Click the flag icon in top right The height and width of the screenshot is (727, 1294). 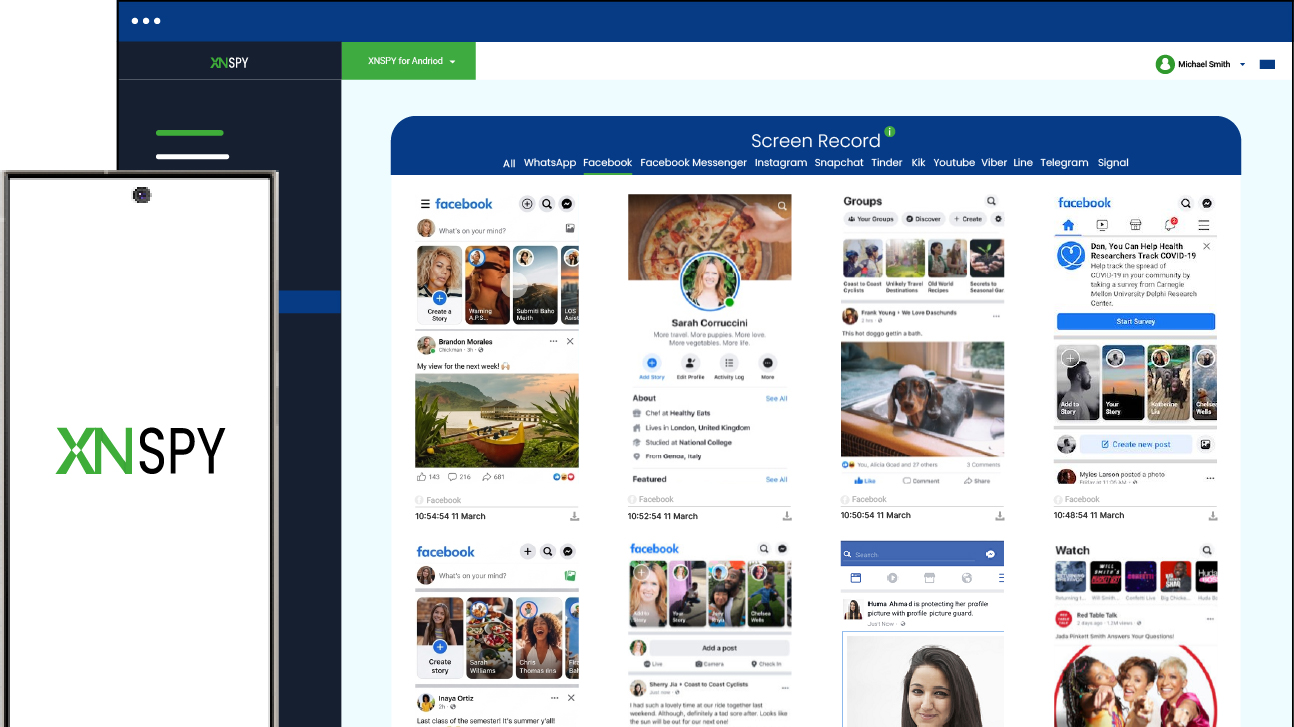[x=1267, y=64]
